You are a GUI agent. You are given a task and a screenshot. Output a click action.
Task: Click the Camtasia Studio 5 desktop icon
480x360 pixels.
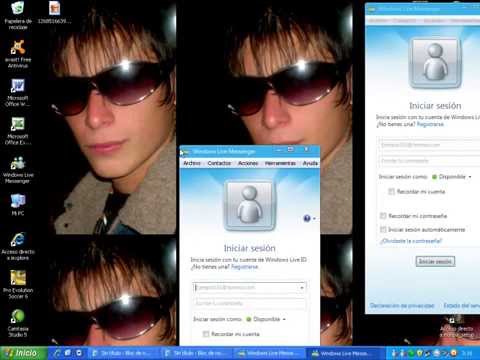[18, 323]
